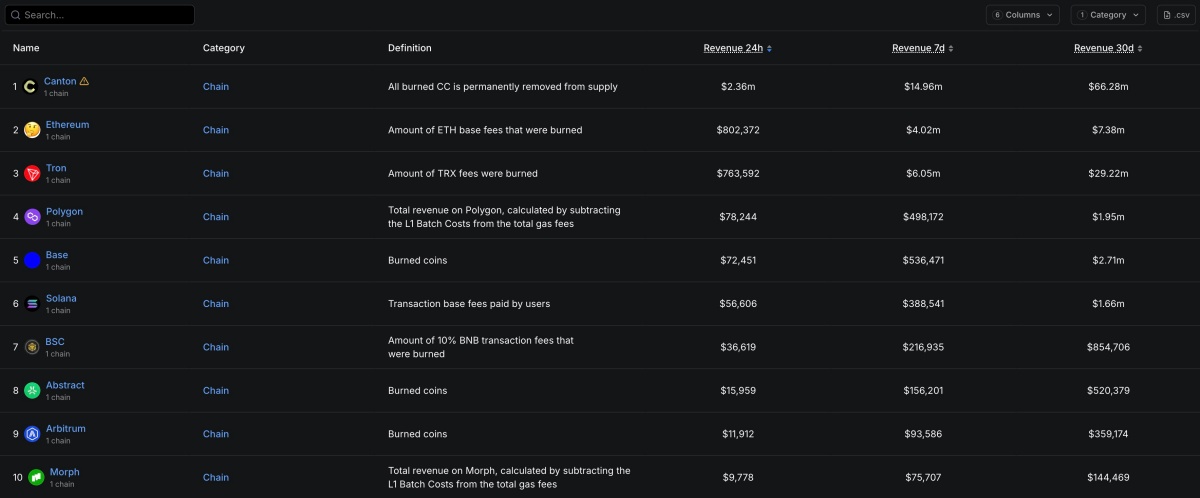1200x498 pixels.
Task: Sort by Revenue 7d column
Action: click(922, 48)
